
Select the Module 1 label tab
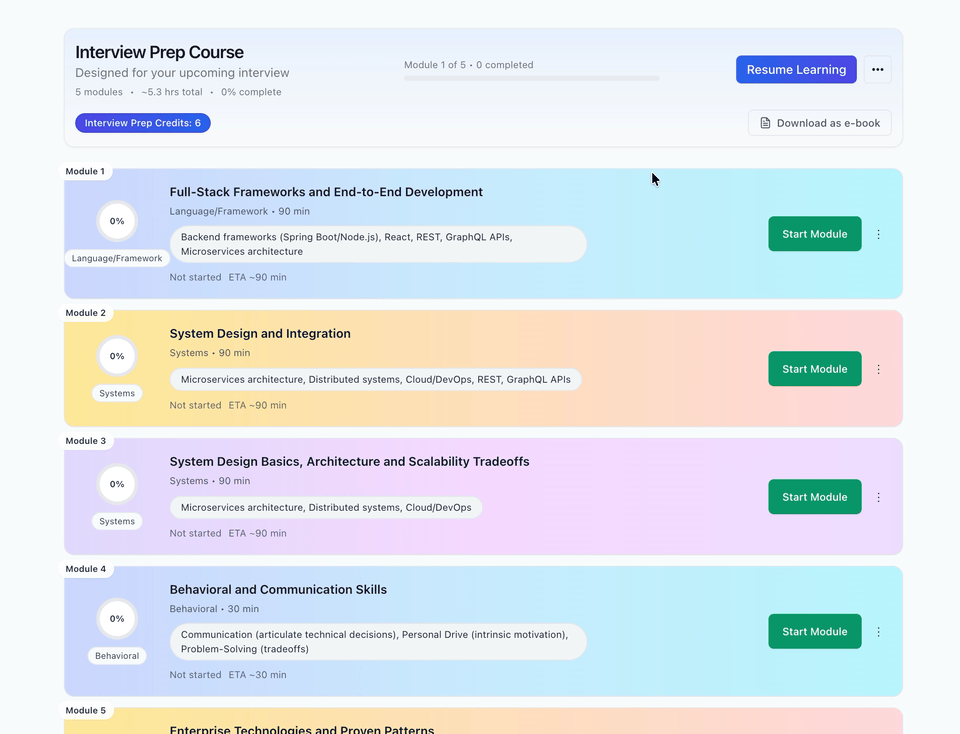(86, 171)
